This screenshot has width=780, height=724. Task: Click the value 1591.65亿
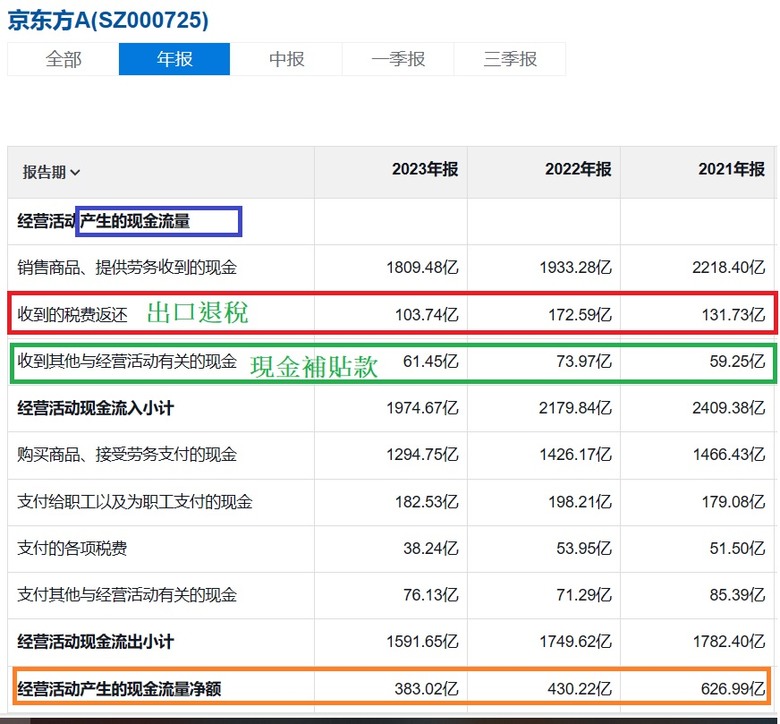click(x=422, y=642)
